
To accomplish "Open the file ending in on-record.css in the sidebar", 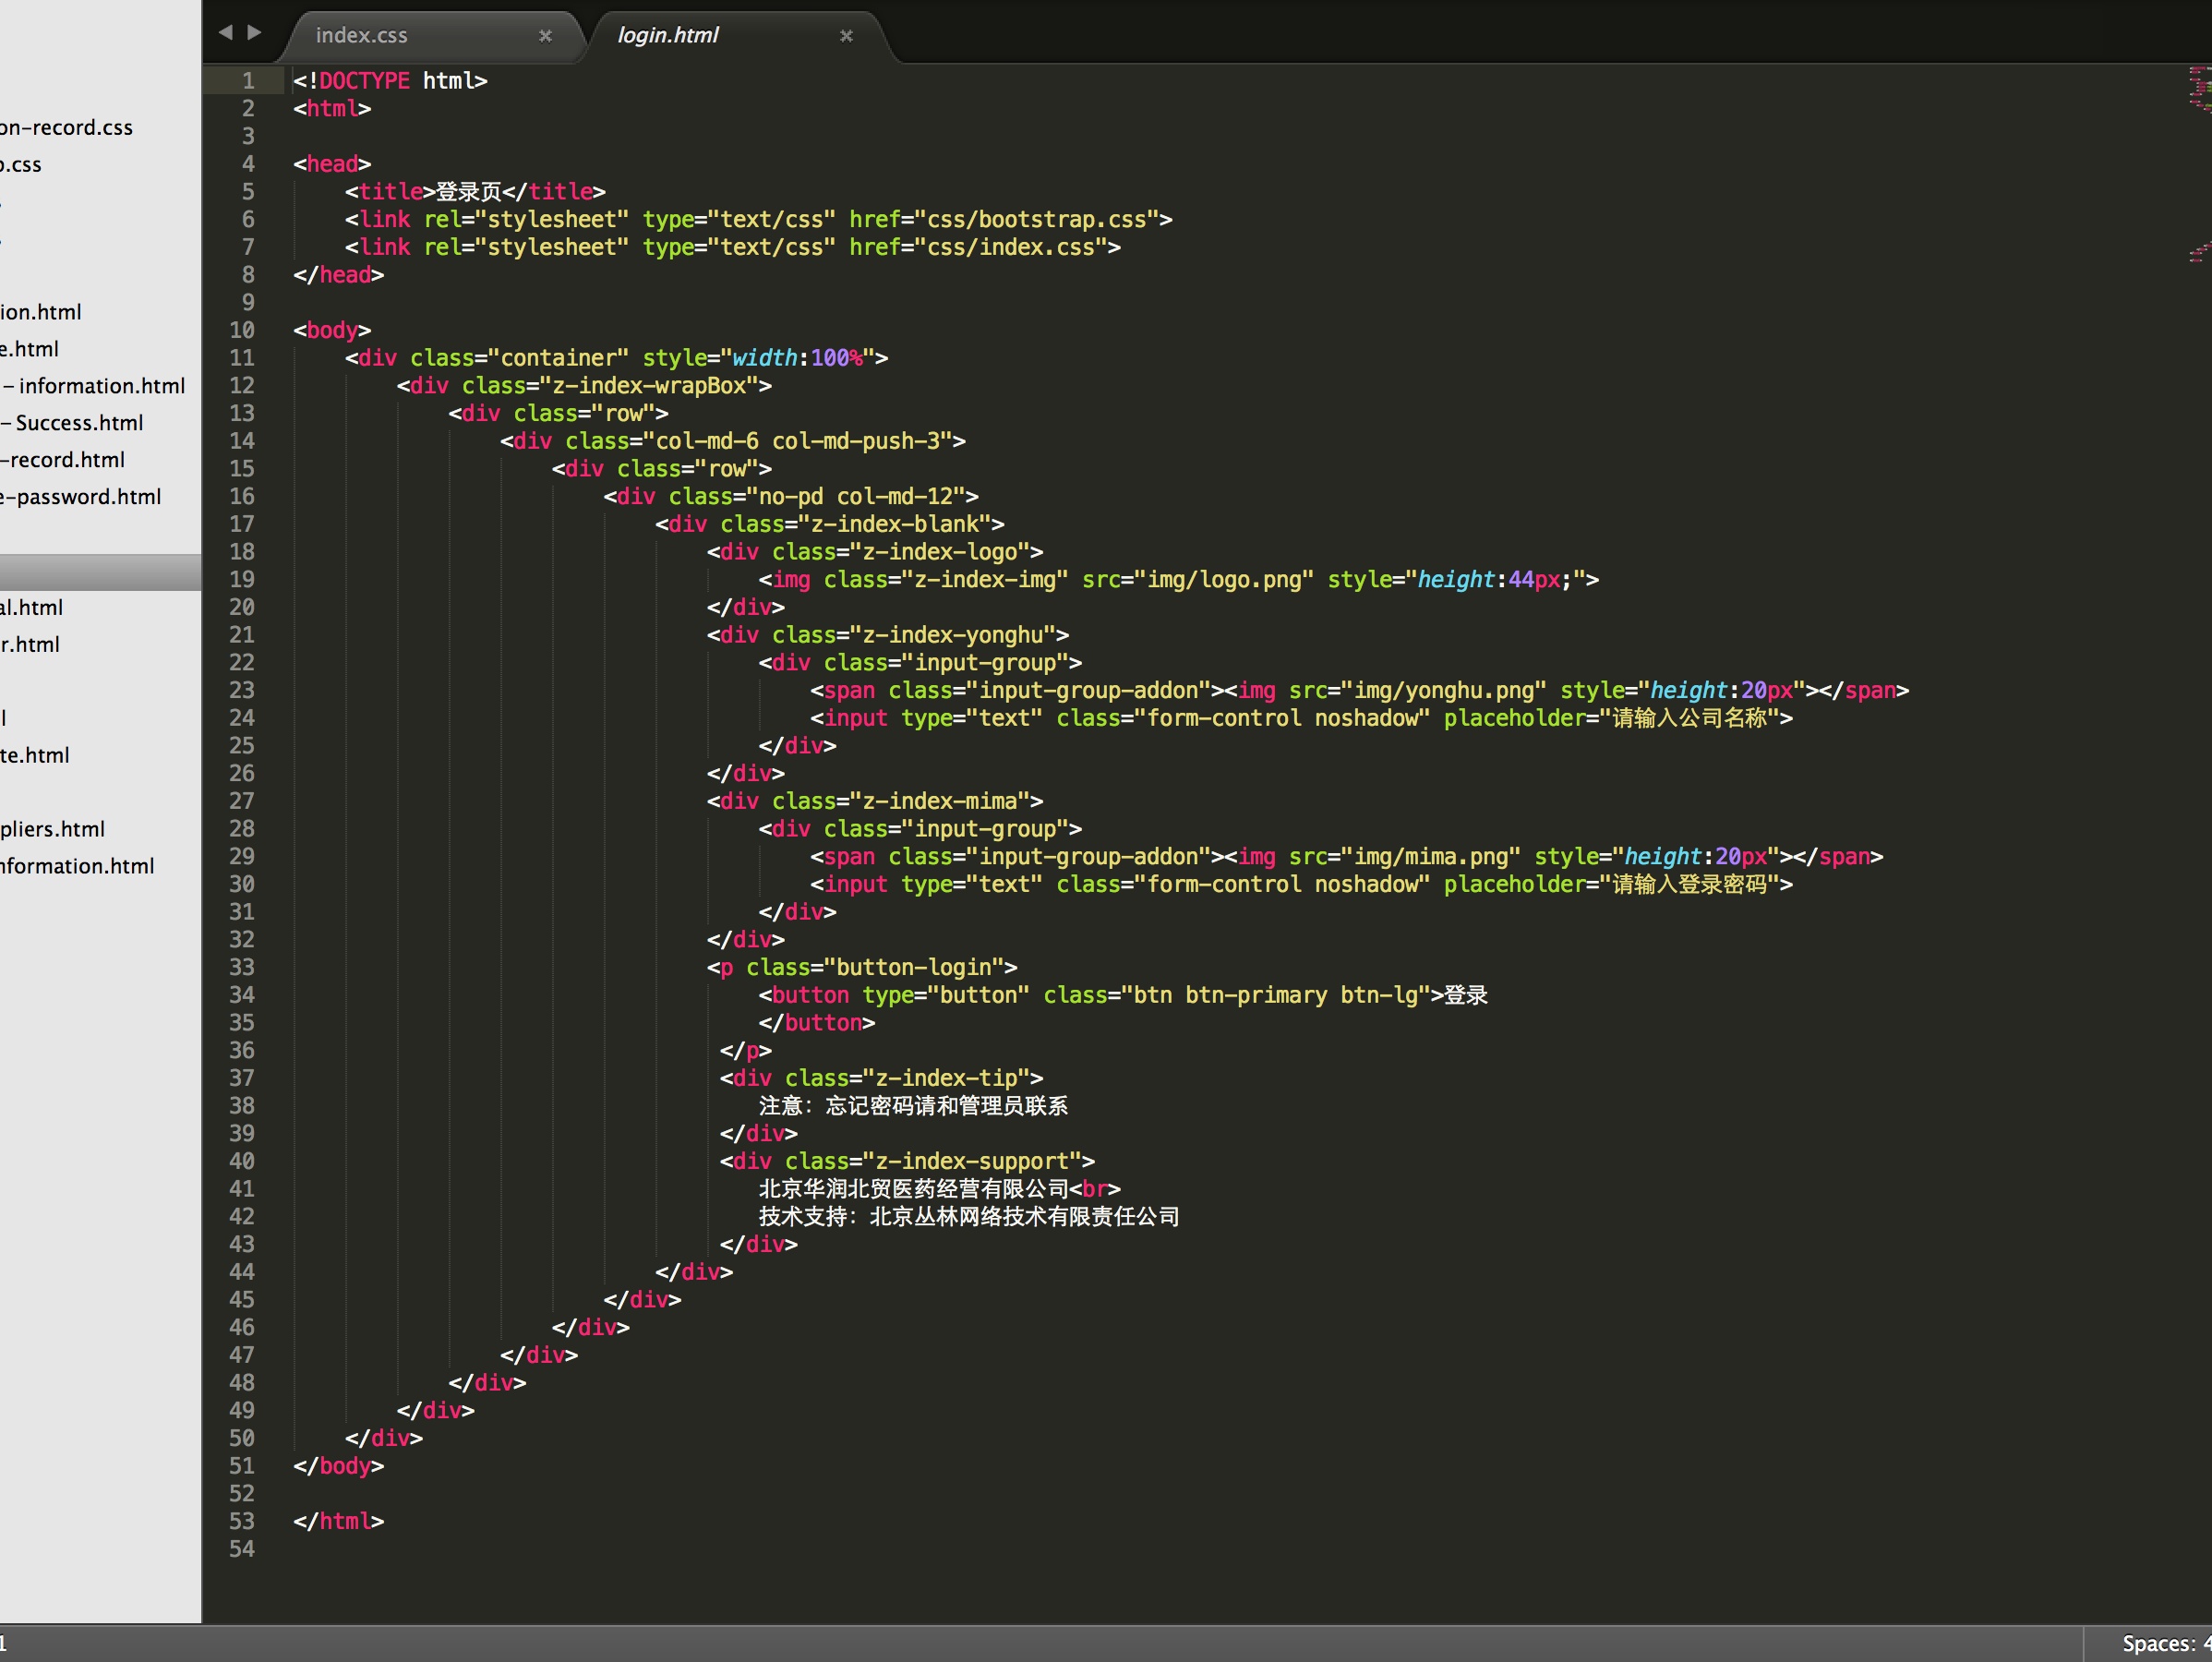I will pos(66,128).
